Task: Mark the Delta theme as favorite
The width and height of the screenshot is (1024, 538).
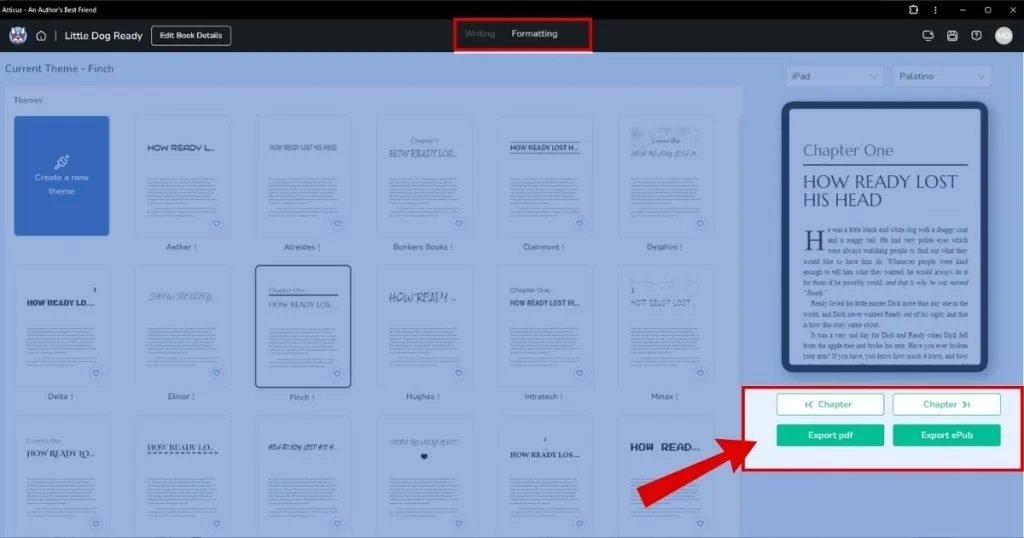Action: coord(95,373)
